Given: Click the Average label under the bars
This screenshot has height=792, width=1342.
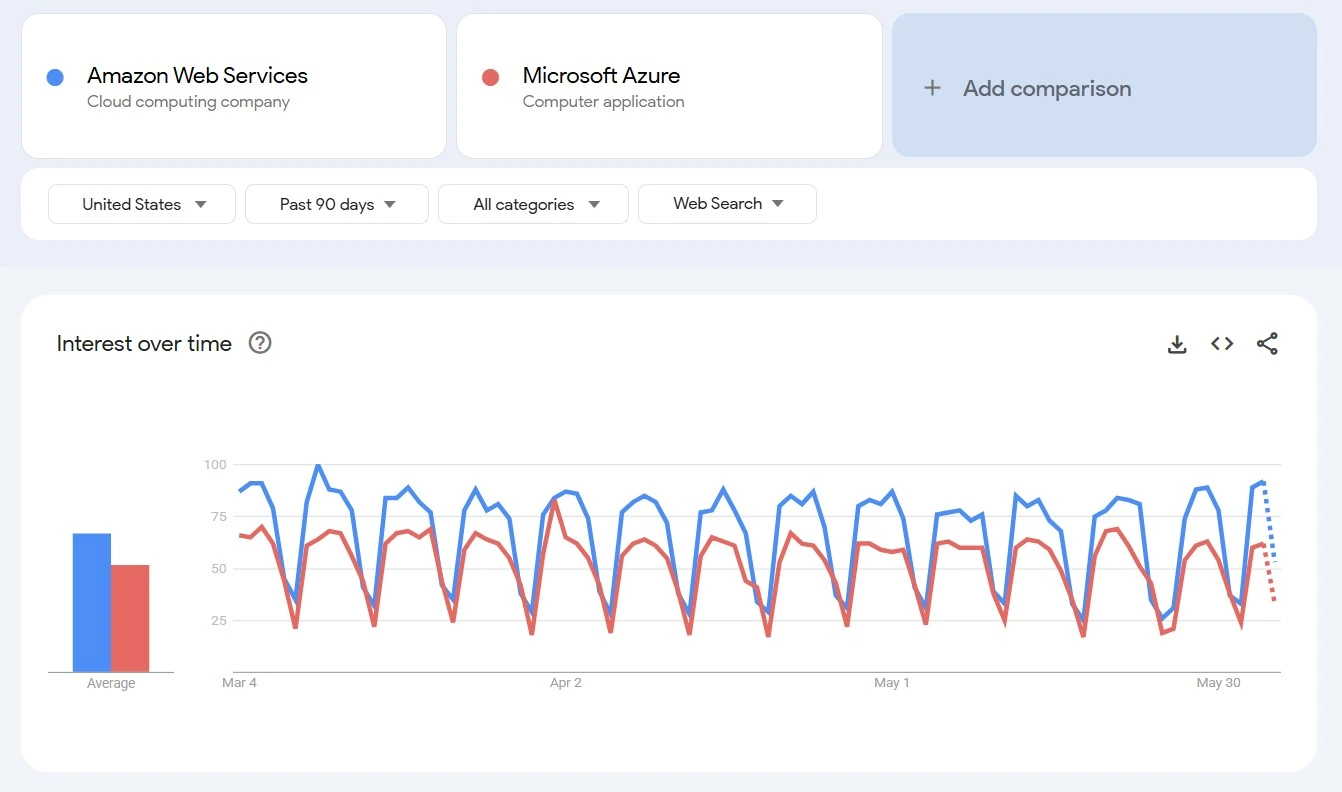Looking at the screenshot, I should click(111, 684).
